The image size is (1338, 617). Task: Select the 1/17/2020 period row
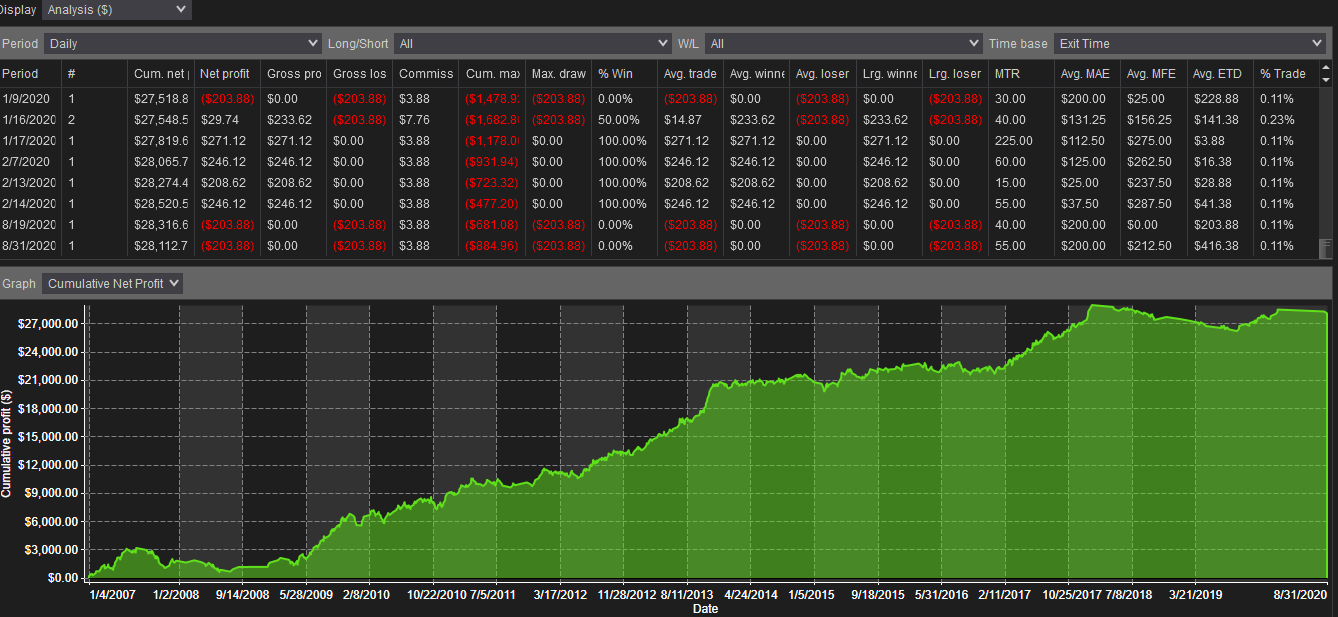click(659, 141)
